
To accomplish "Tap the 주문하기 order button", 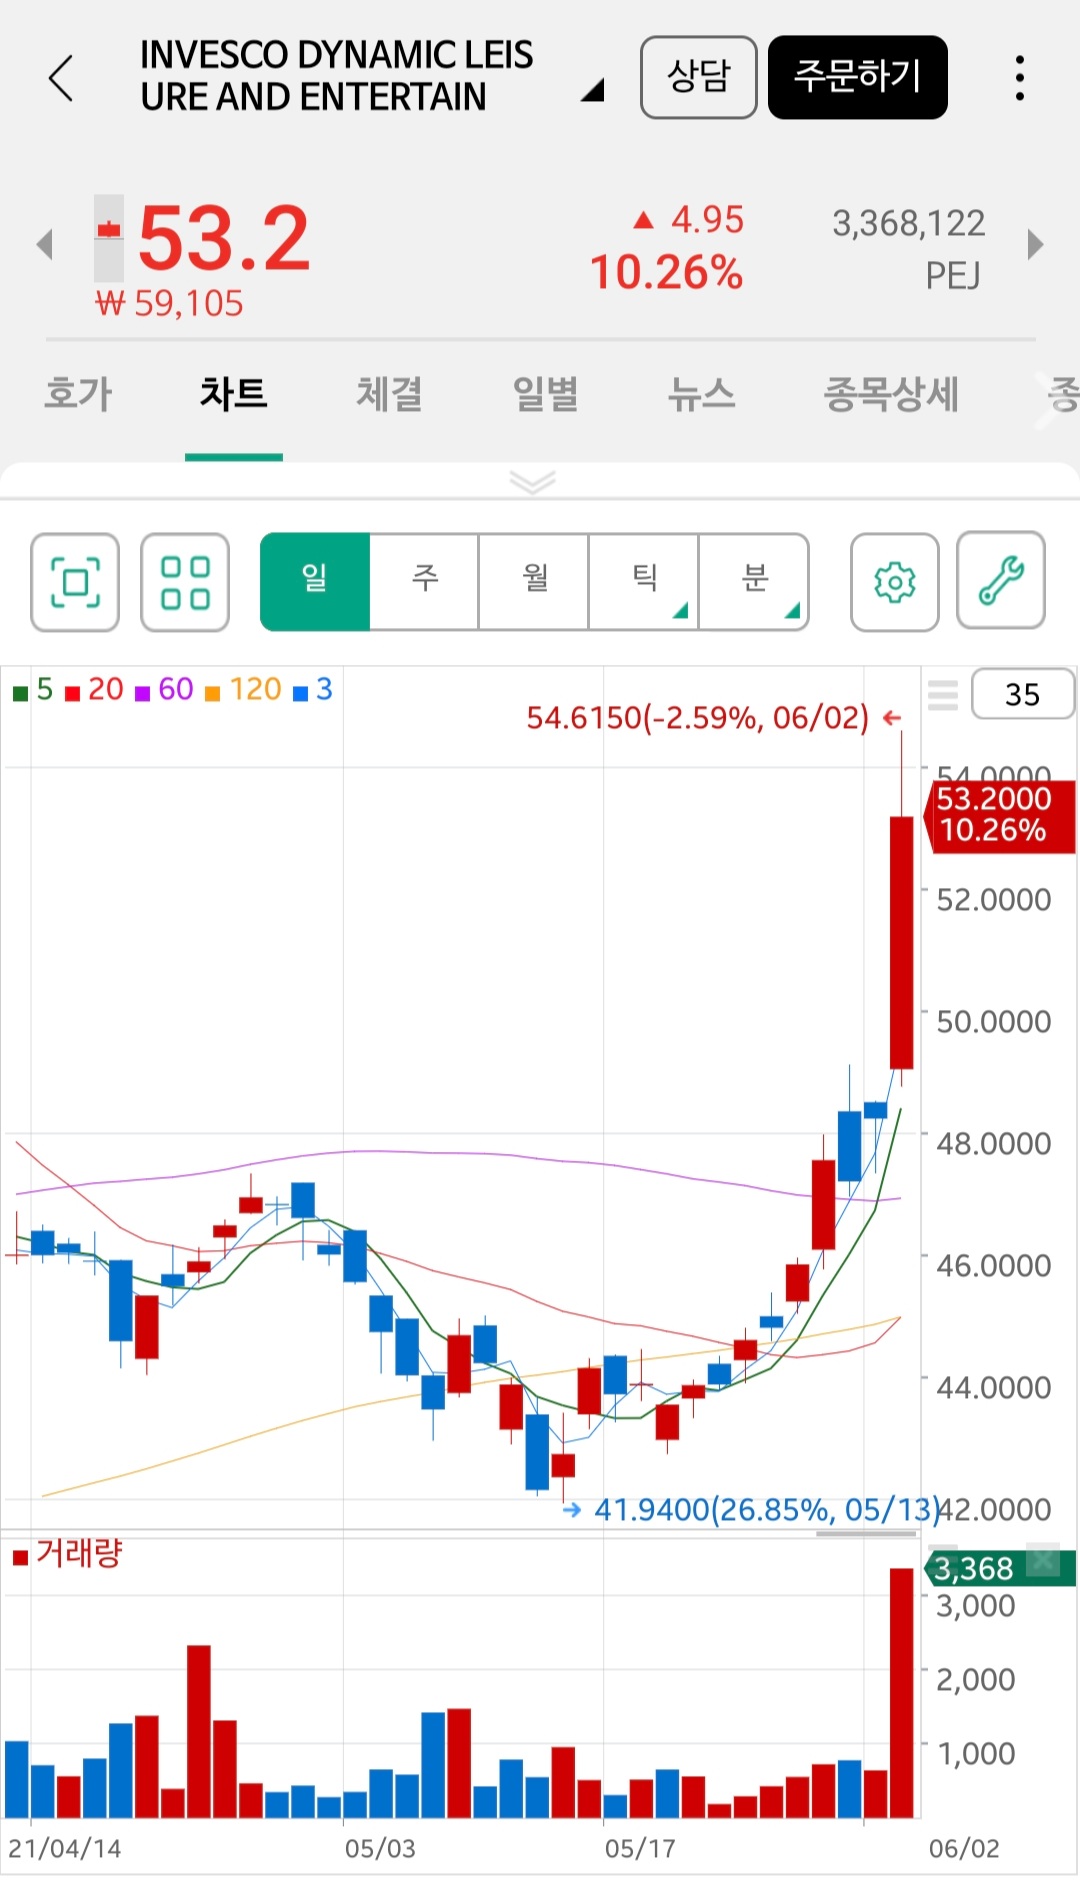I will coord(857,77).
